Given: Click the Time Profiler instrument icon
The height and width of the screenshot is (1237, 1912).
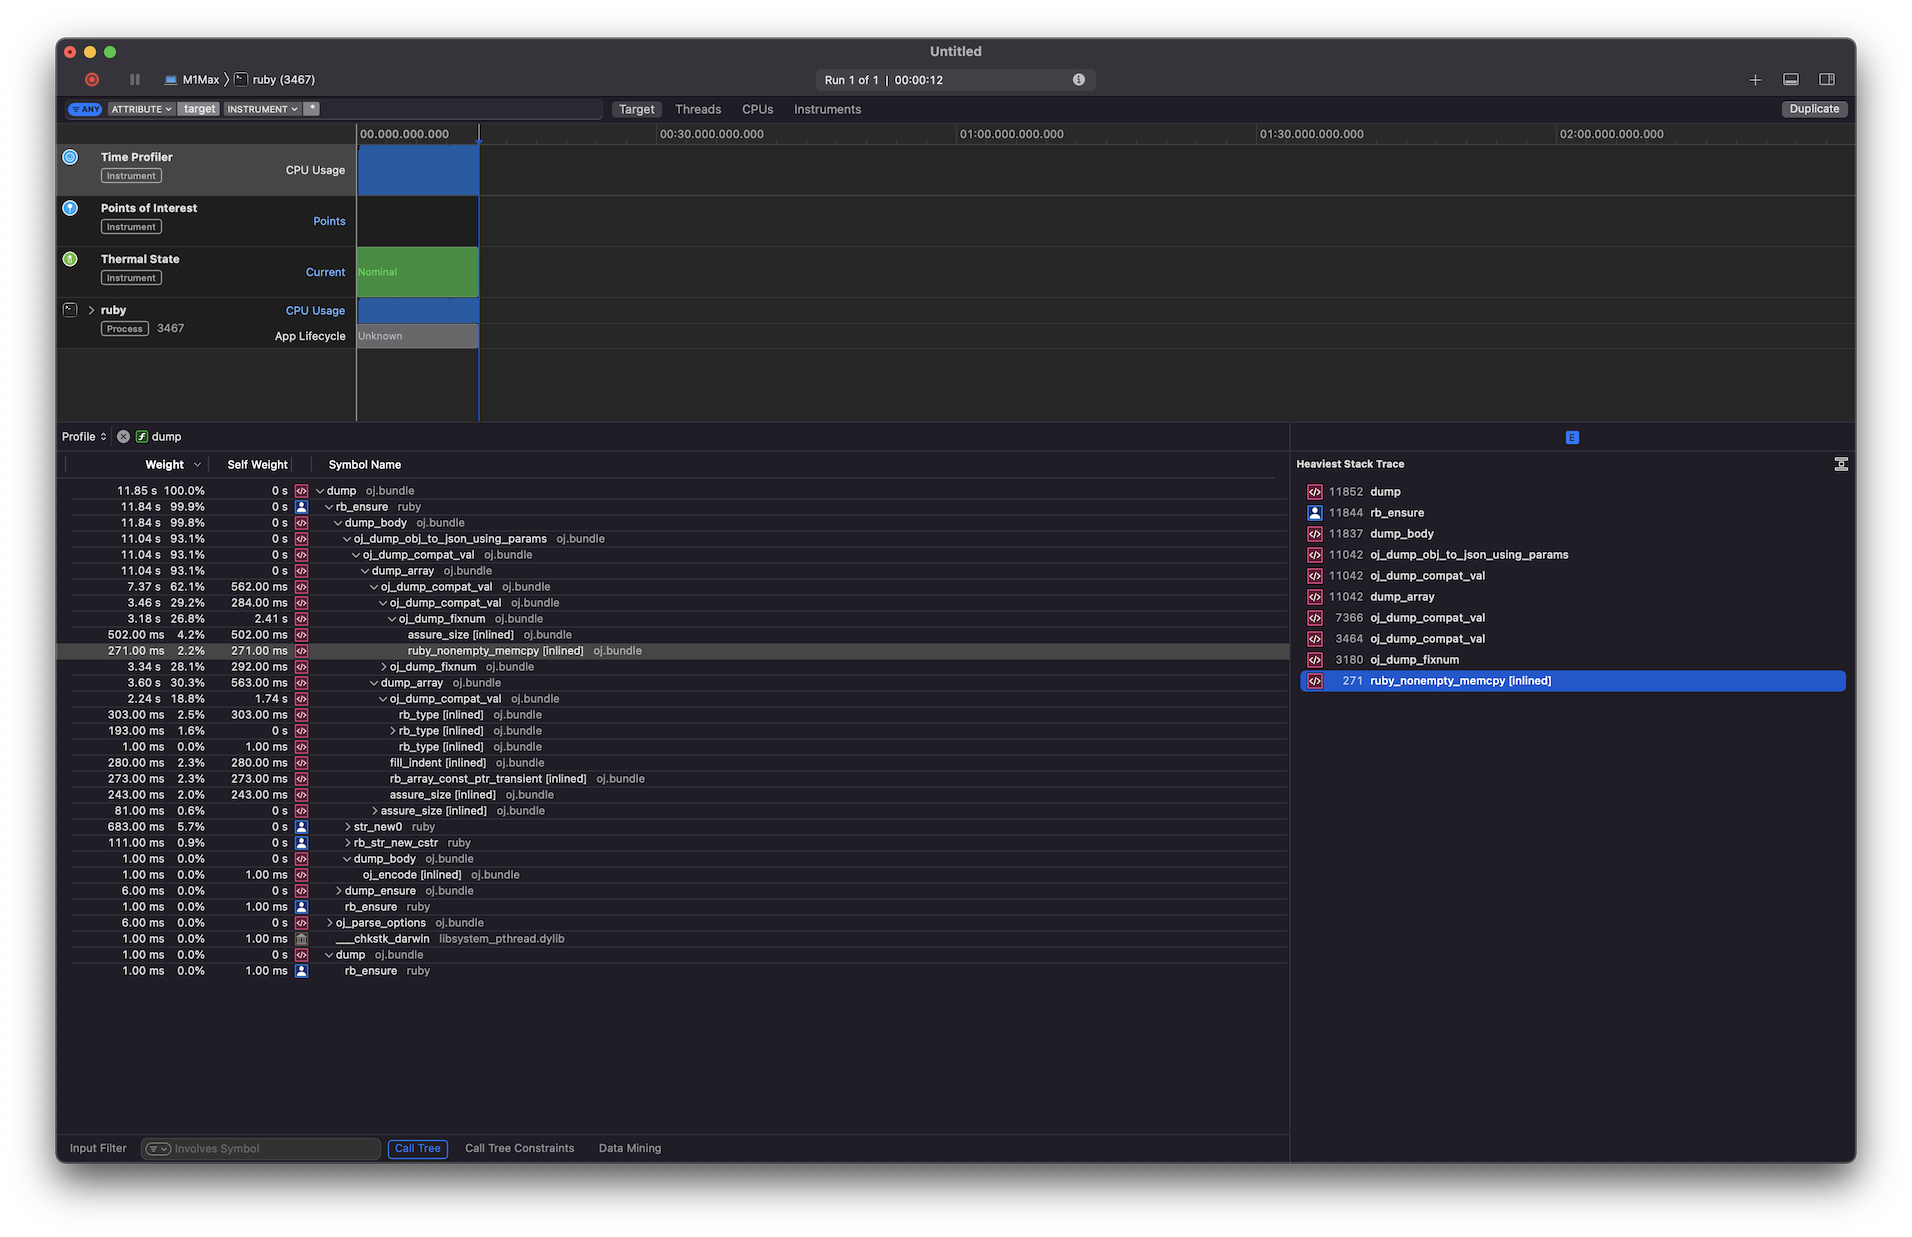Looking at the screenshot, I should coord(70,157).
